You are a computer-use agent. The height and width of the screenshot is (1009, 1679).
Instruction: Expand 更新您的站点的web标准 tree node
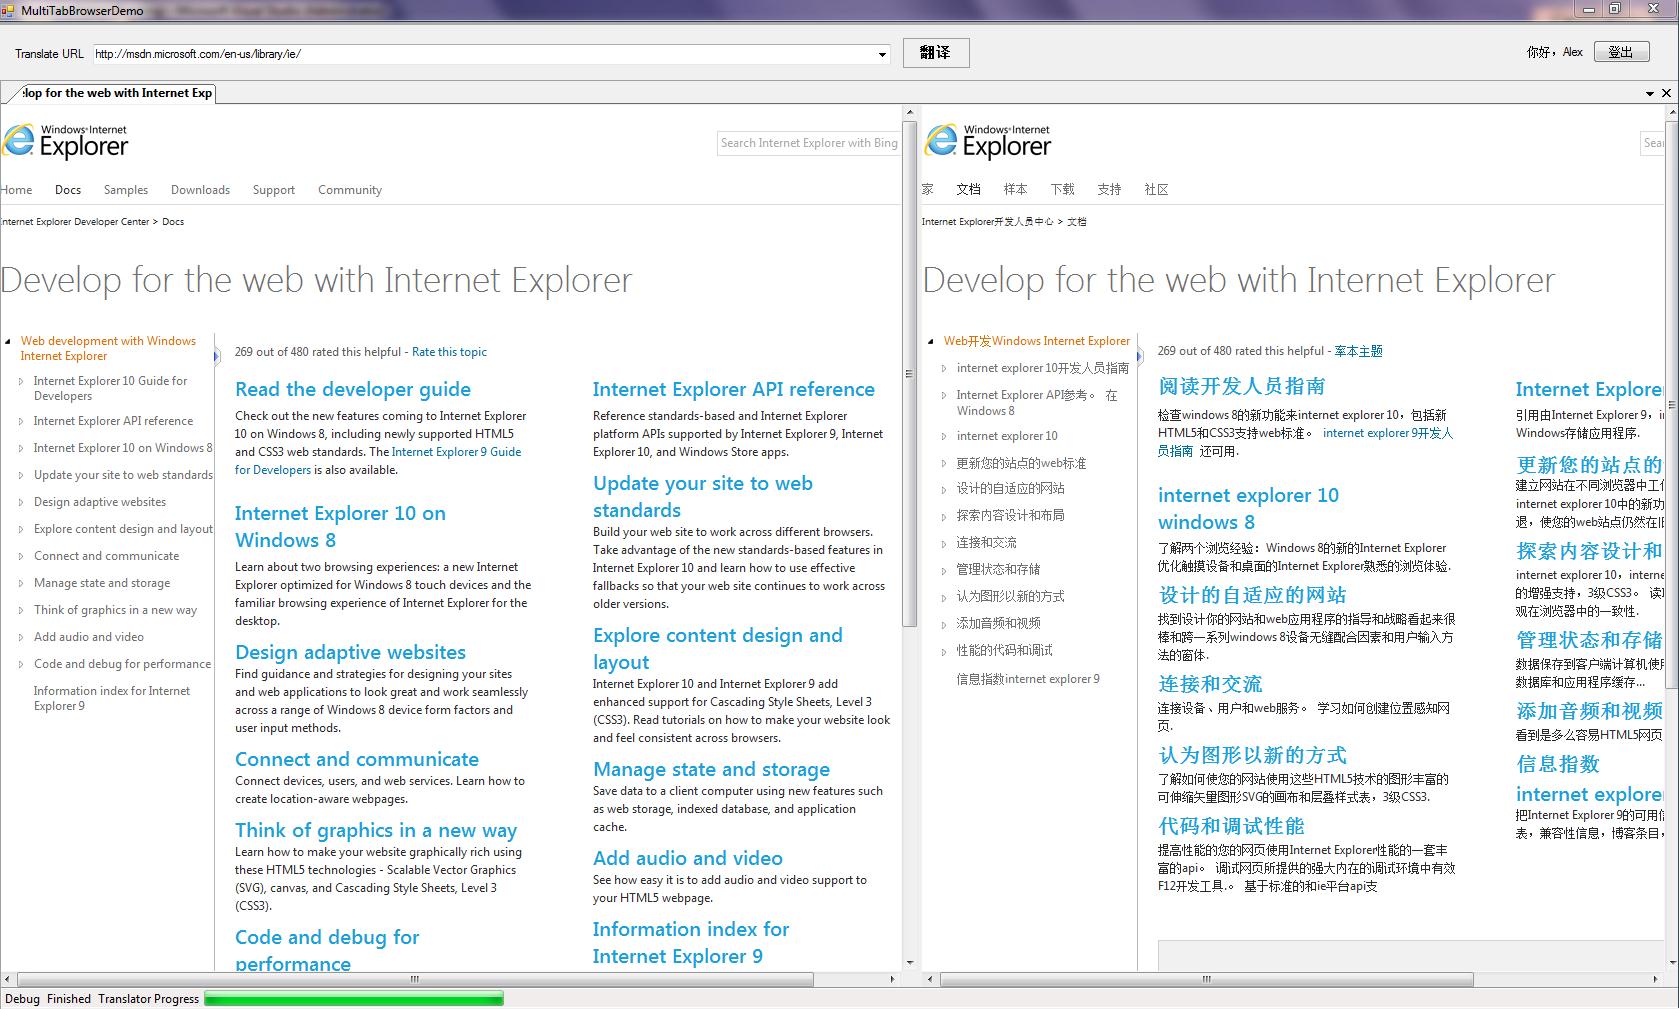[944, 463]
